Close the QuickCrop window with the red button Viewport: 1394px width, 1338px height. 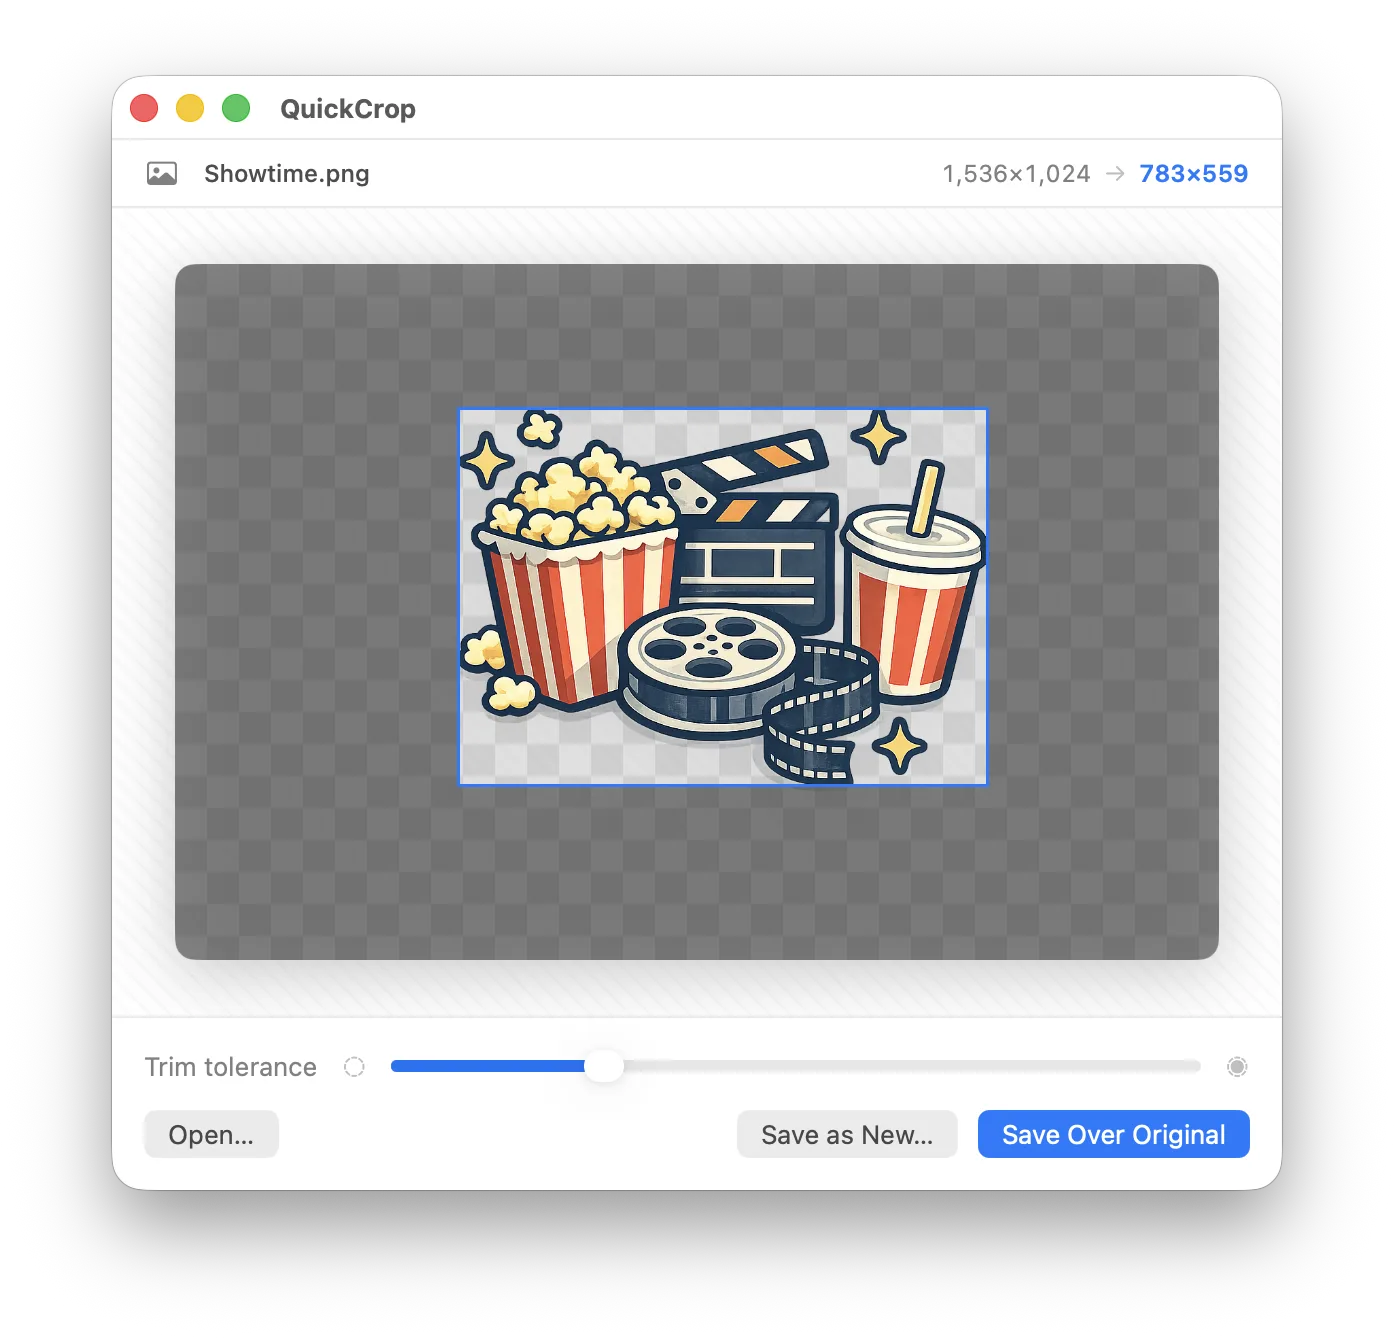pos(144,108)
